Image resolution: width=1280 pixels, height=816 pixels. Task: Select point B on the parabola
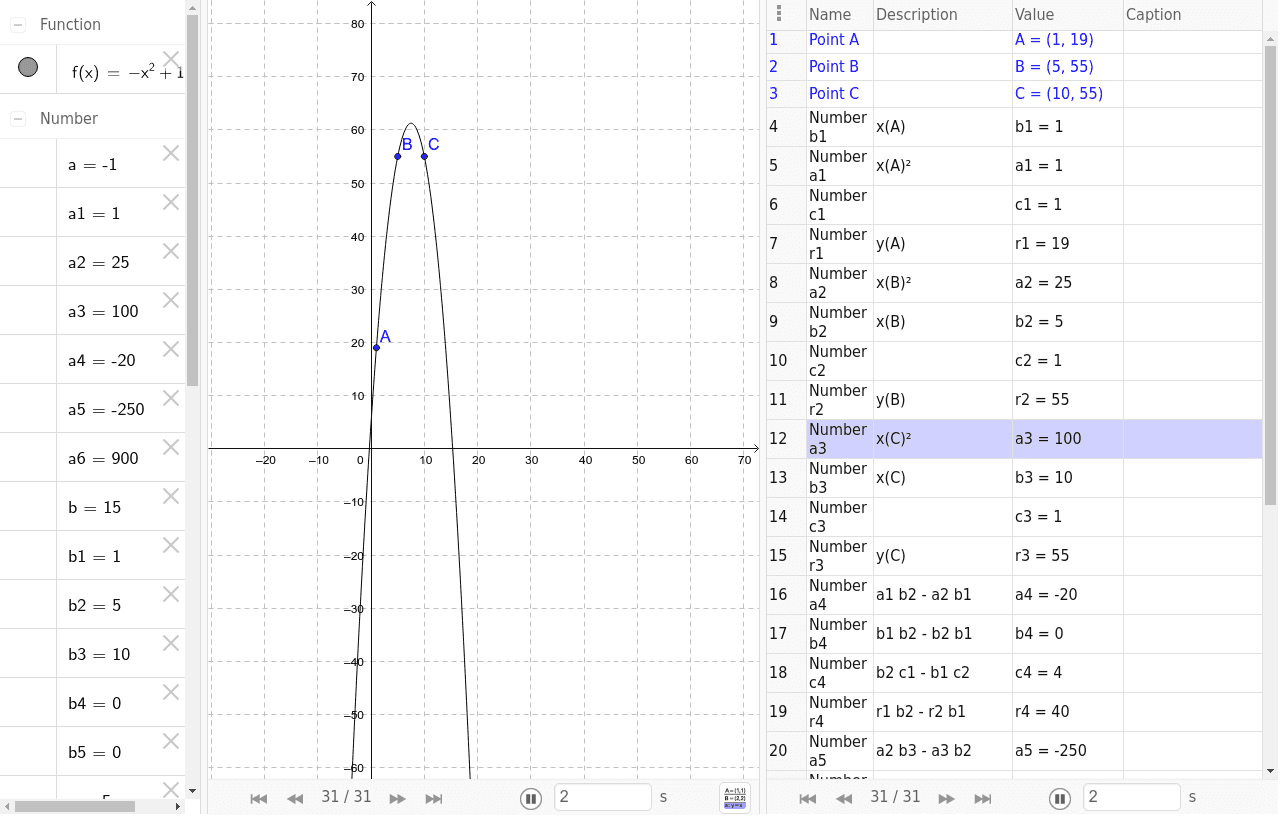(x=397, y=157)
